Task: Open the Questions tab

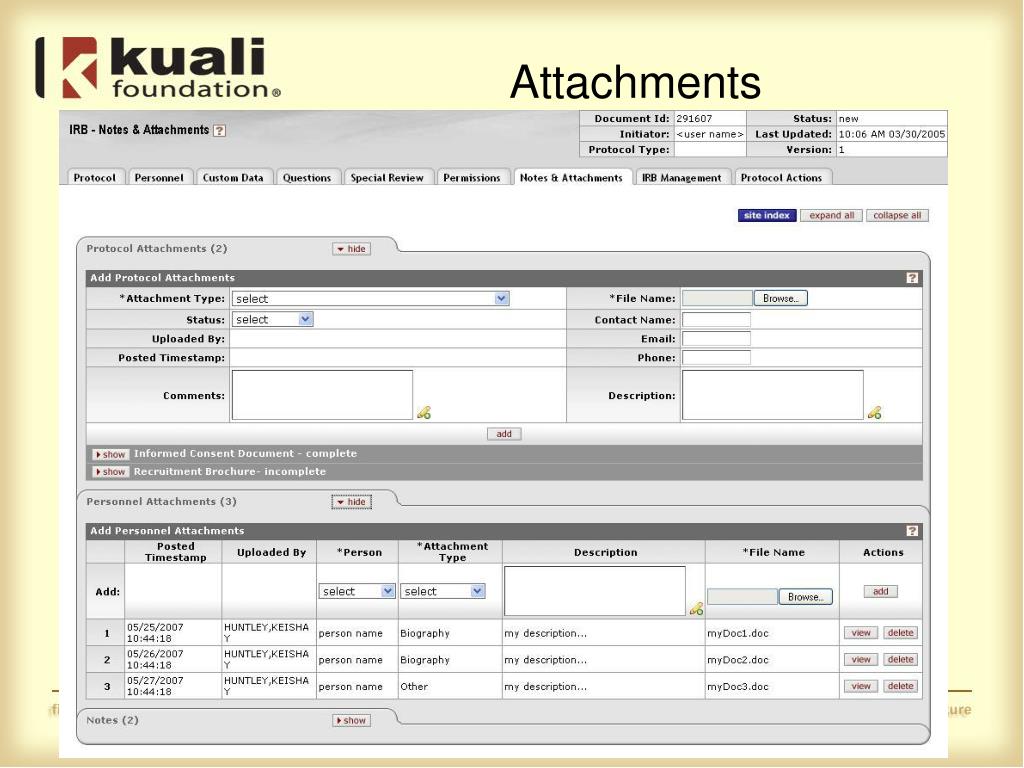Action: 307,178
